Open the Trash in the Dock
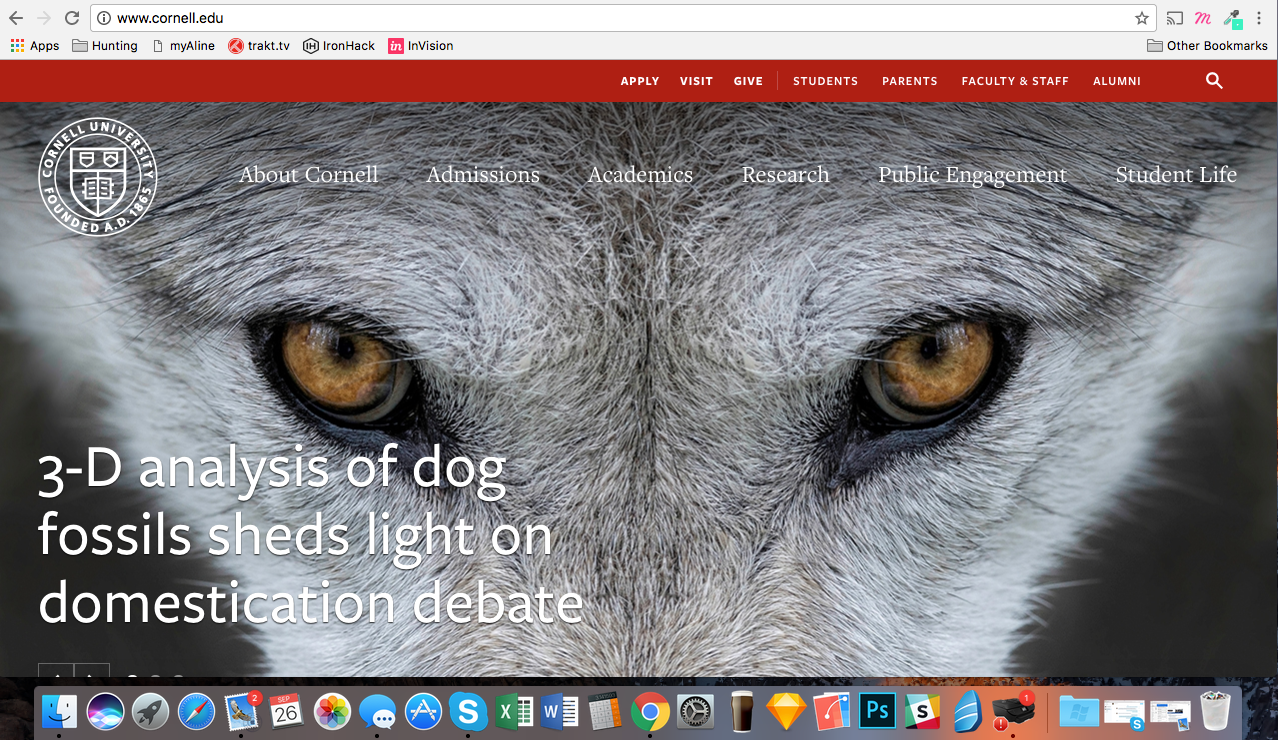This screenshot has height=740, width=1278. click(x=1216, y=712)
